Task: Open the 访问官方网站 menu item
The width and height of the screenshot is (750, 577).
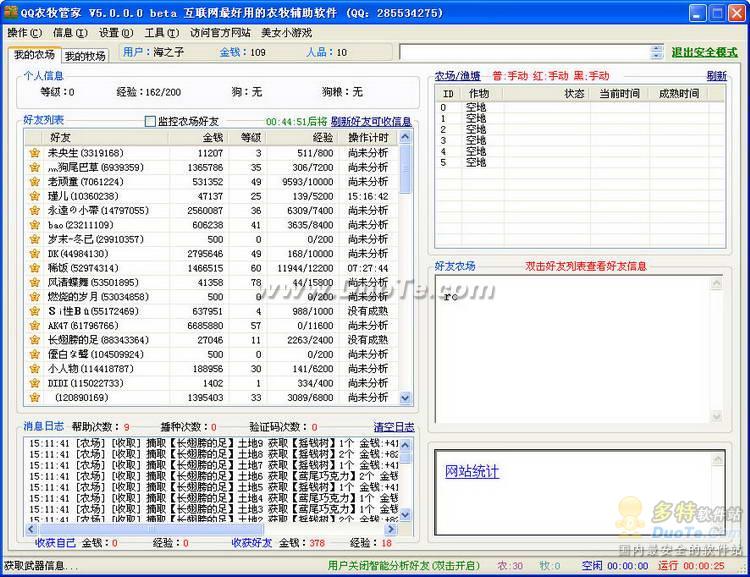Action: [220, 33]
